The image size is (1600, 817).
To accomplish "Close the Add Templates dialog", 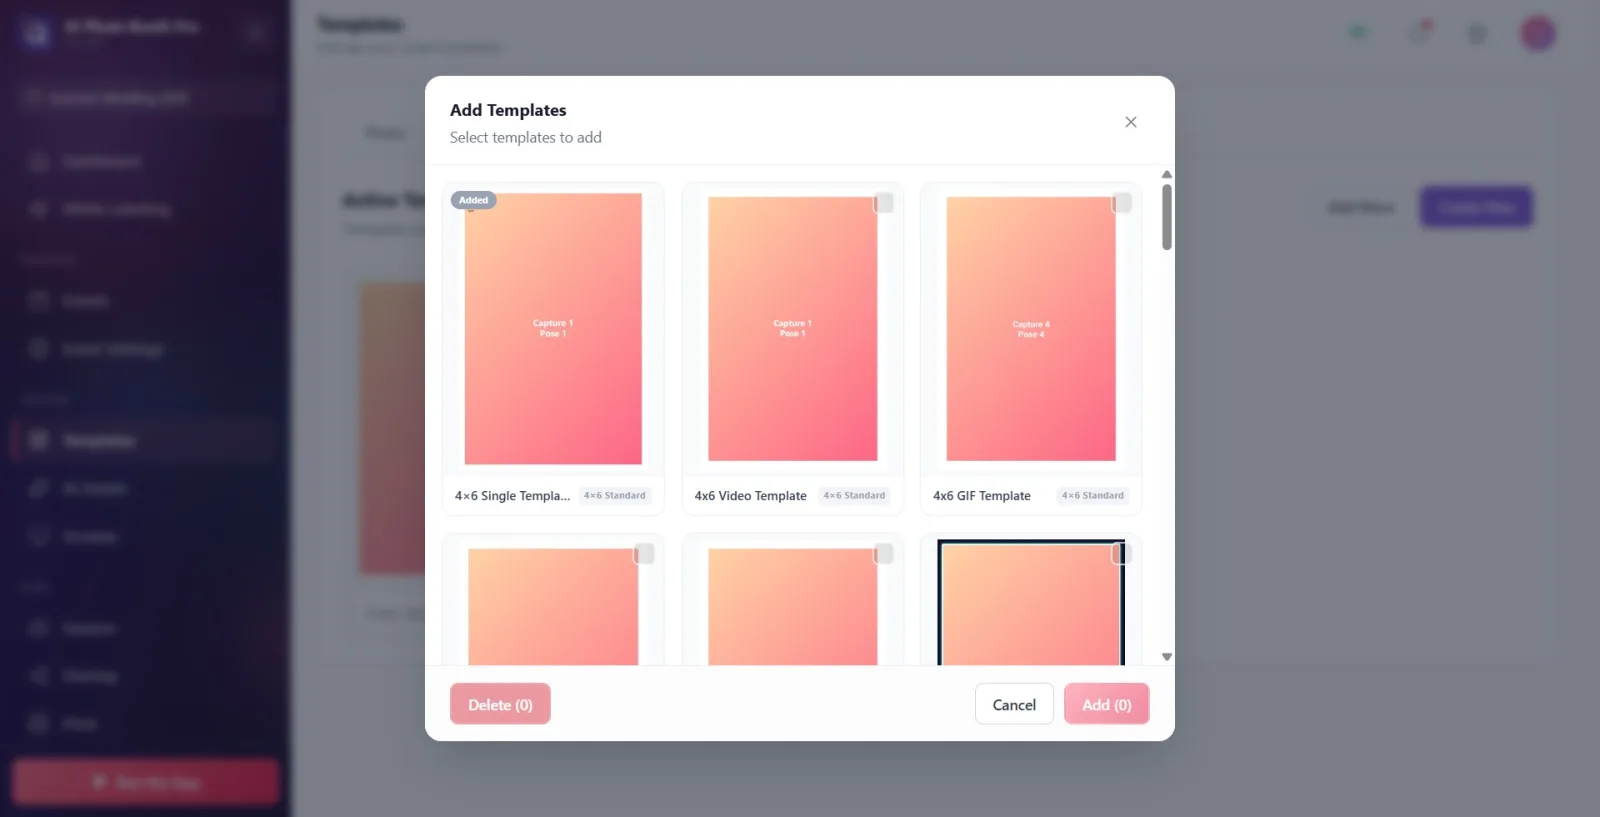I will pos(1130,122).
